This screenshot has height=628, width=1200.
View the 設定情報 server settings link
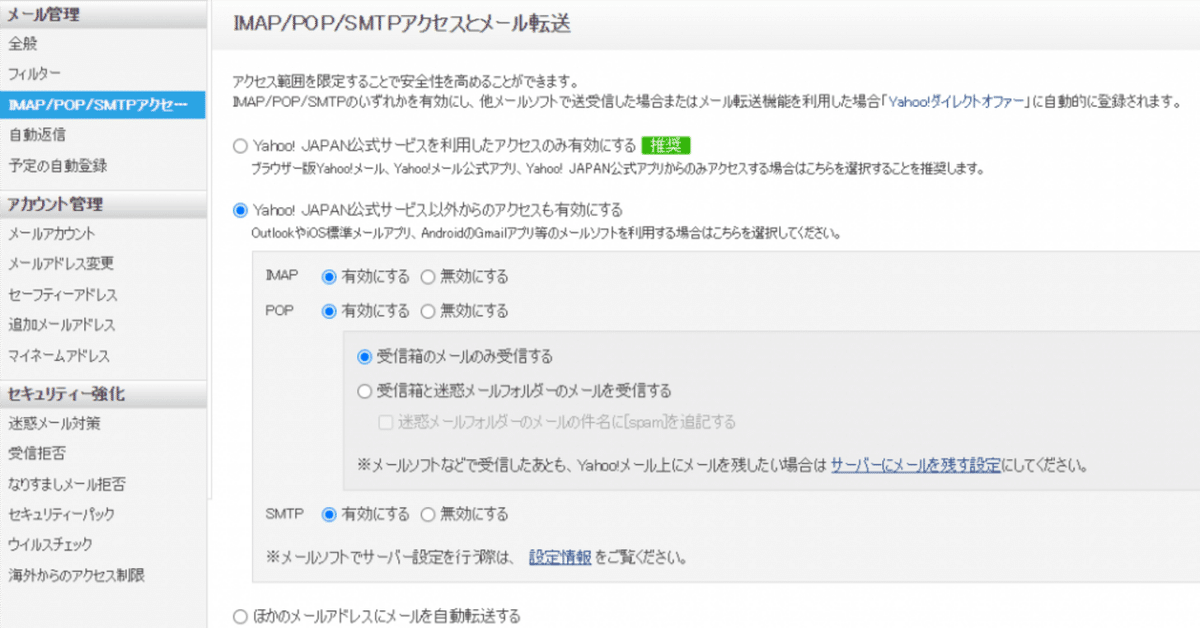click(559, 559)
